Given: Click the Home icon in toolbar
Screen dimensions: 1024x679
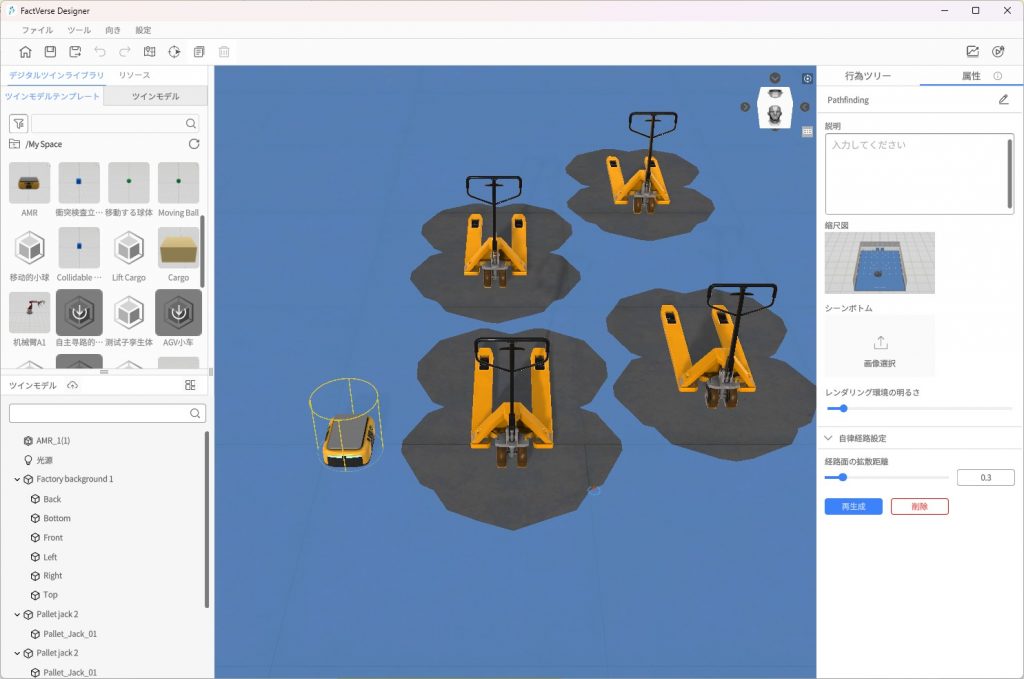Looking at the screenshot, I should tap(25, 52).
